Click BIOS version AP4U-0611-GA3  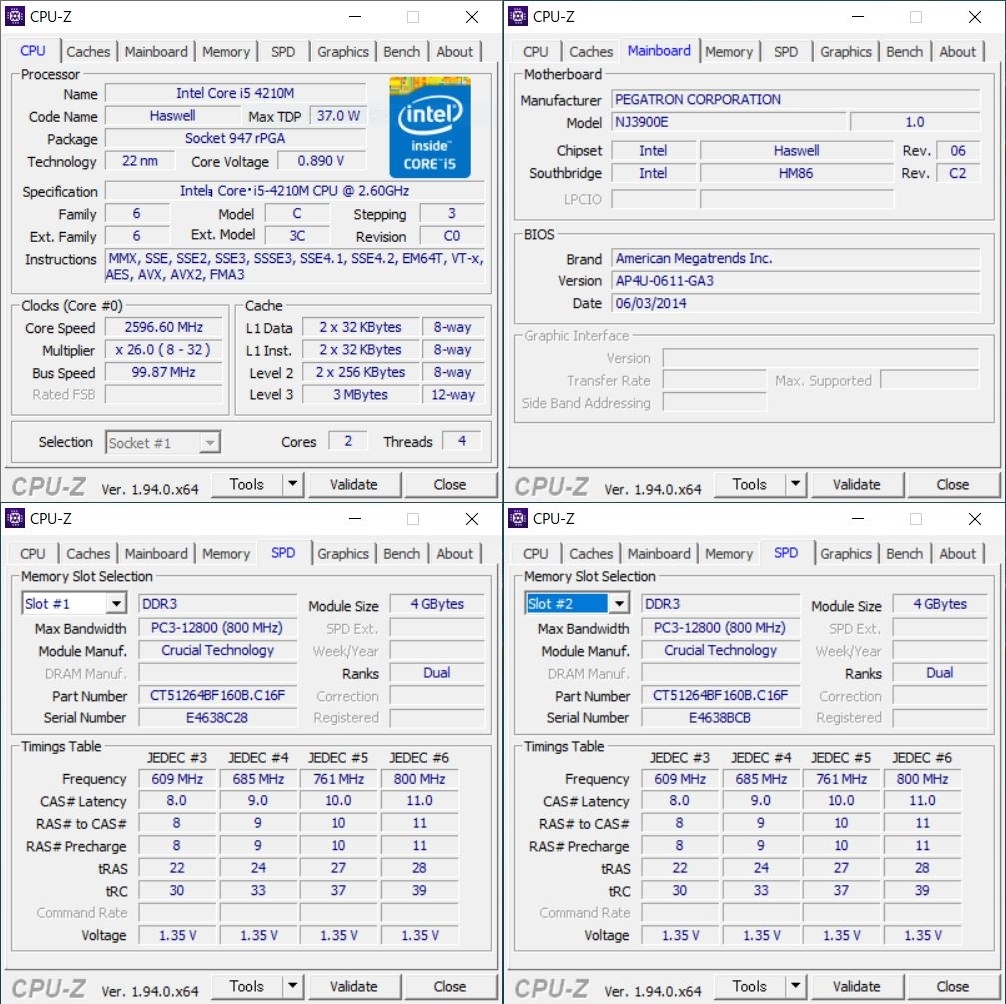point(796,281)
